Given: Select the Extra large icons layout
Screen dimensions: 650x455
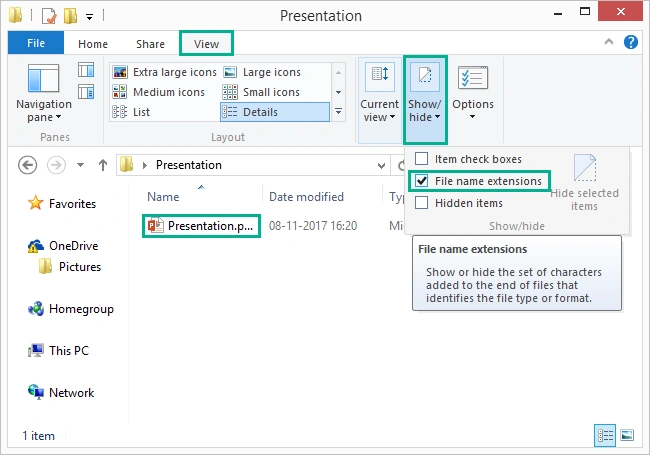Looking at the screenshot, I should point(165,72).
